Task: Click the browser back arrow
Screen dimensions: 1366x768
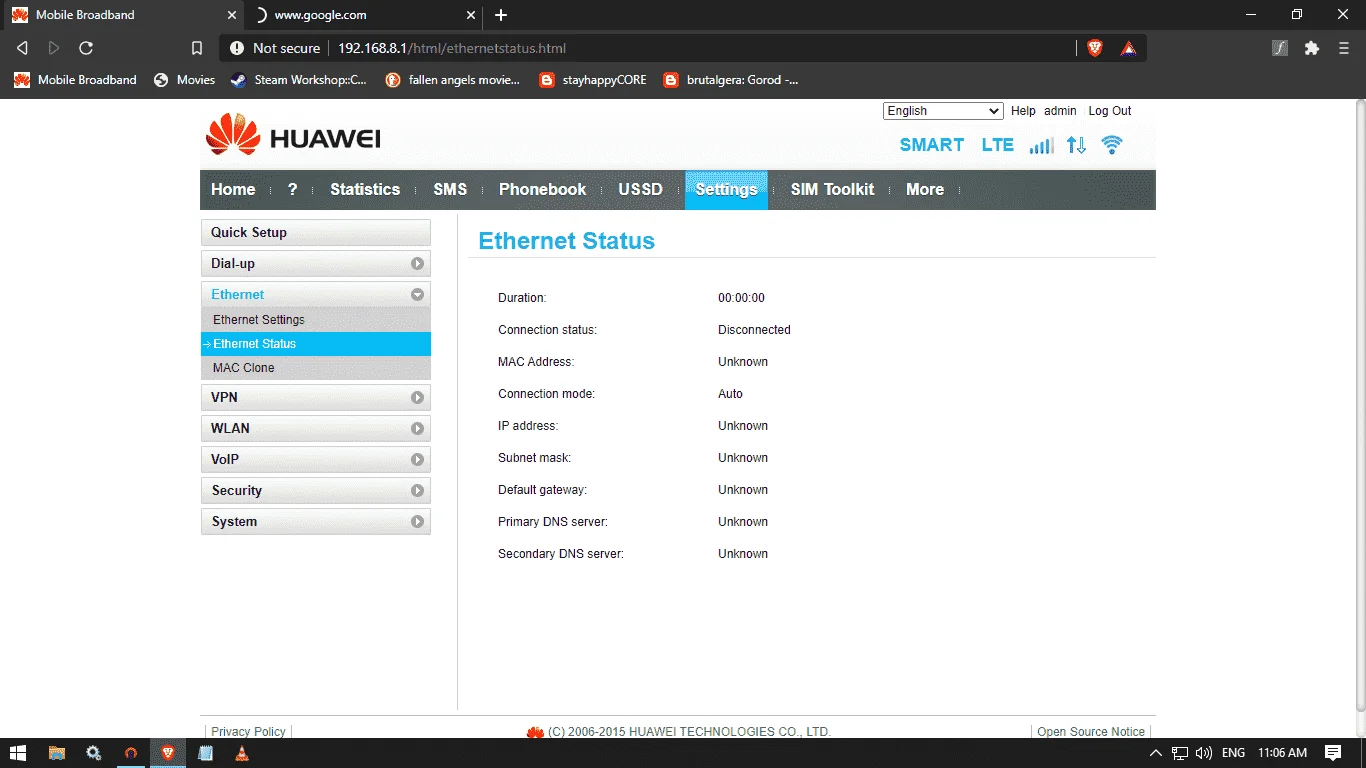Action: pos(22,48)
